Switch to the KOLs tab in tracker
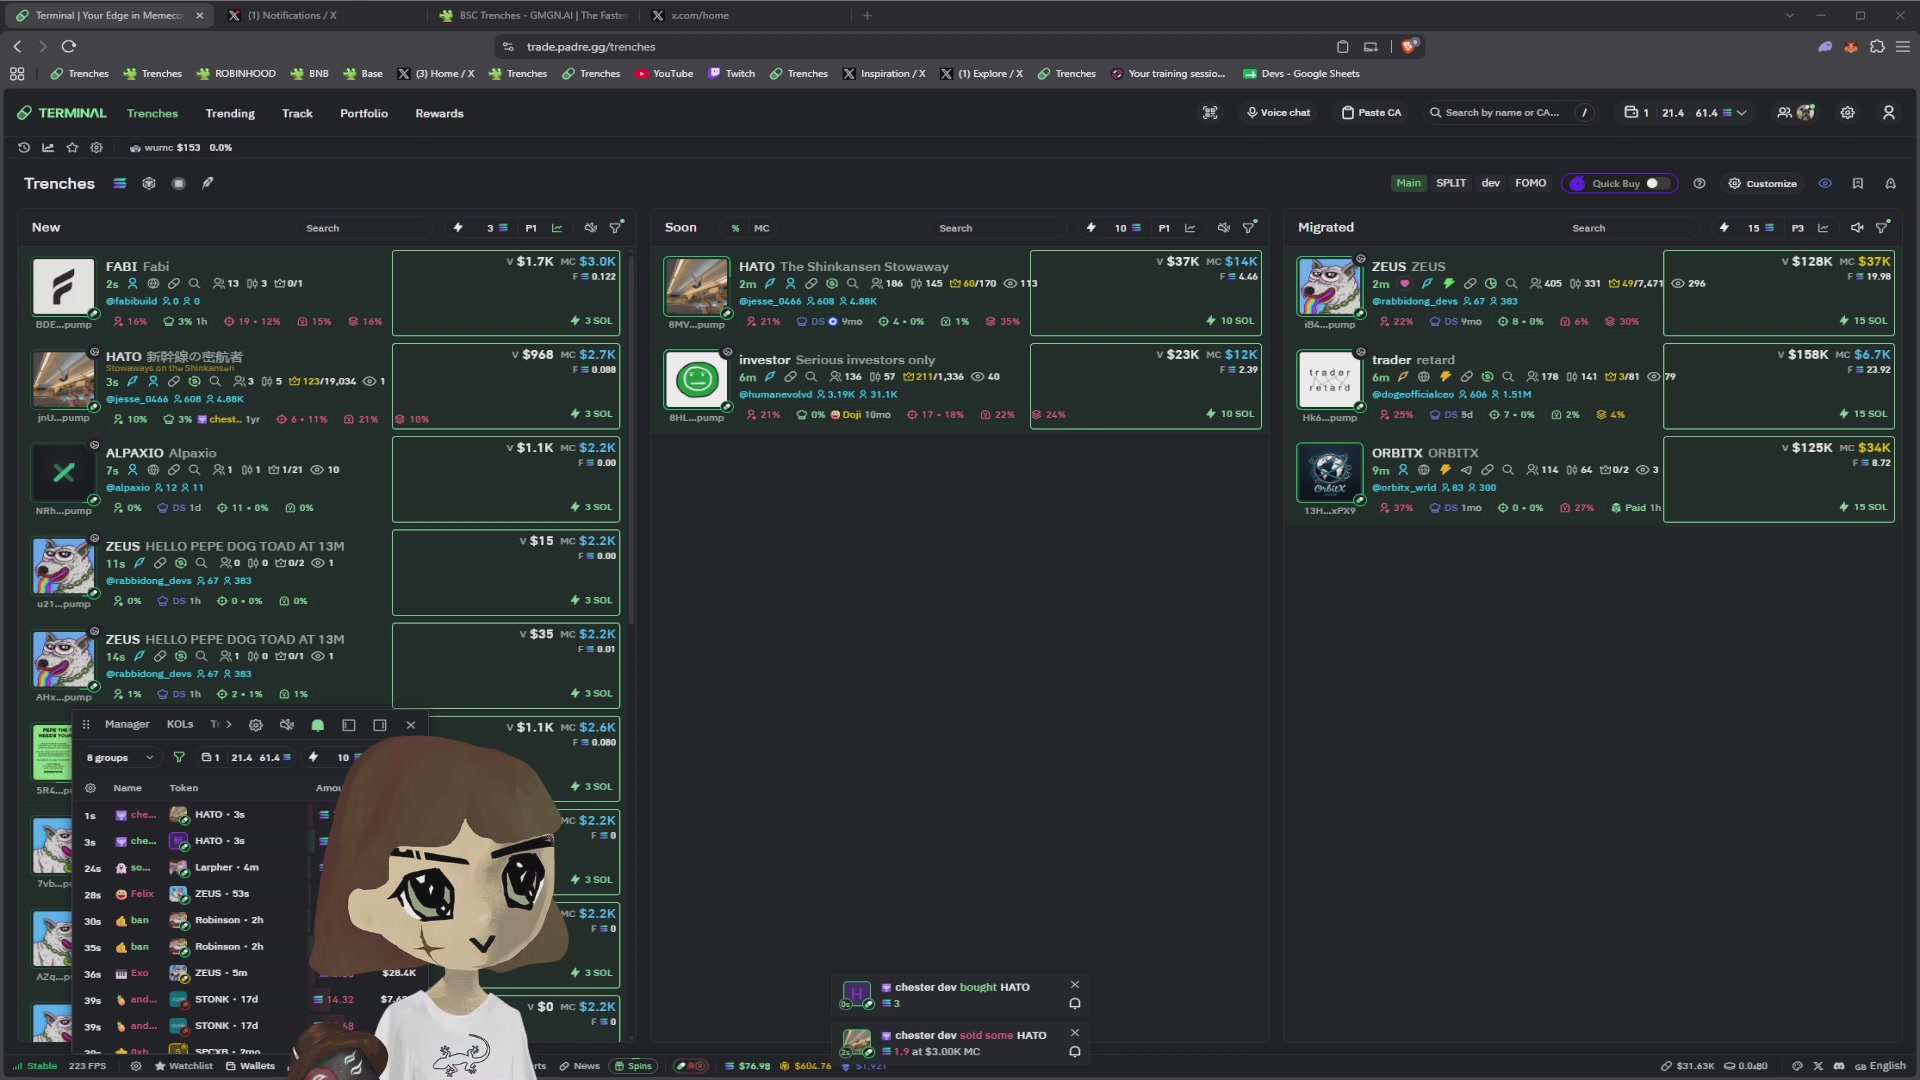Screen dimensions: 1920x1080 pos(180,725)
